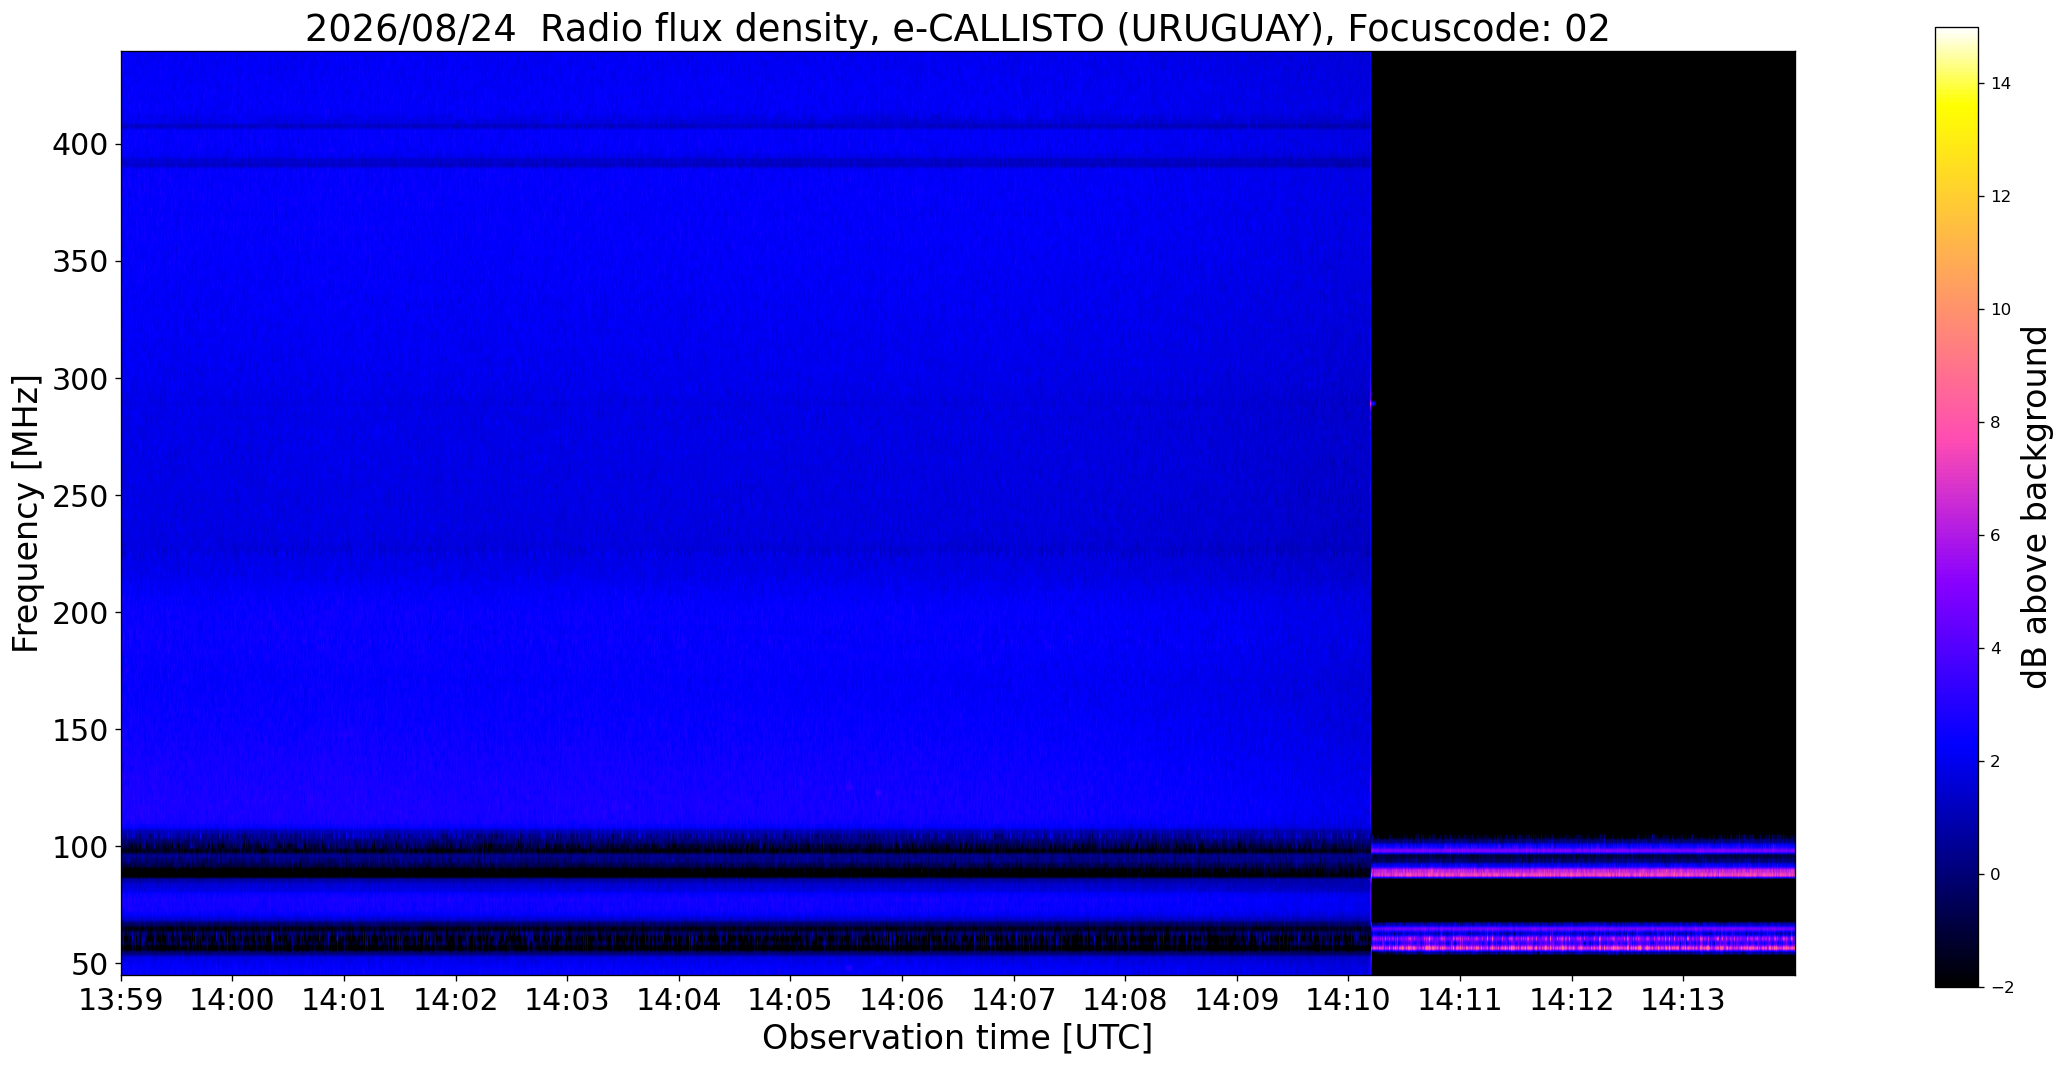Click the 50 MHz frequency tick label

[x=88, y=964]
